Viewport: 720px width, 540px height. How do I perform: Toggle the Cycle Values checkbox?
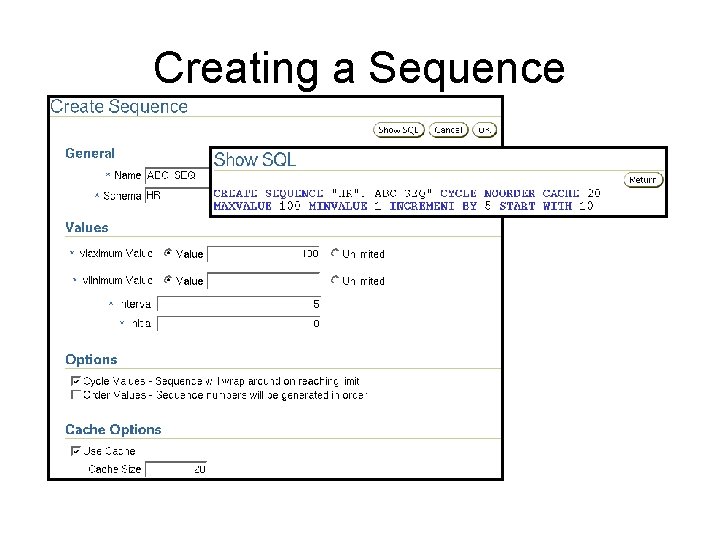tap(76, 381)
